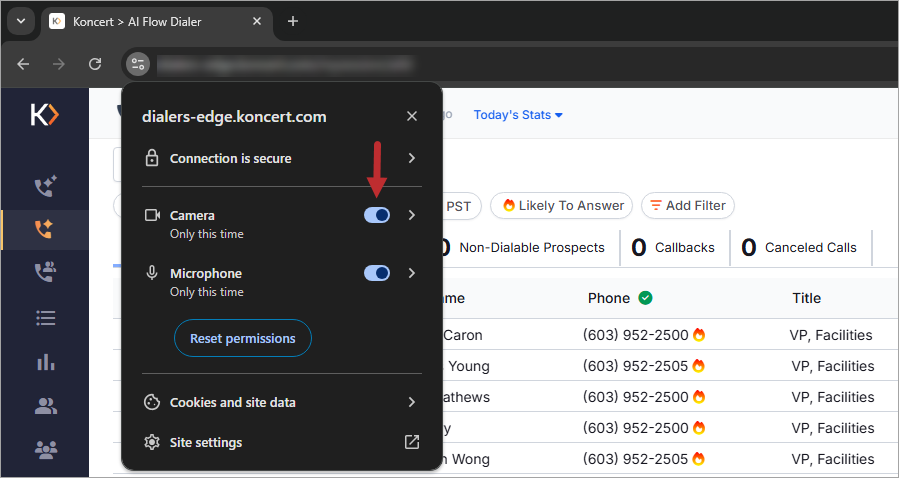Open the three-person team sidebar icon

[x=45, y=449]
